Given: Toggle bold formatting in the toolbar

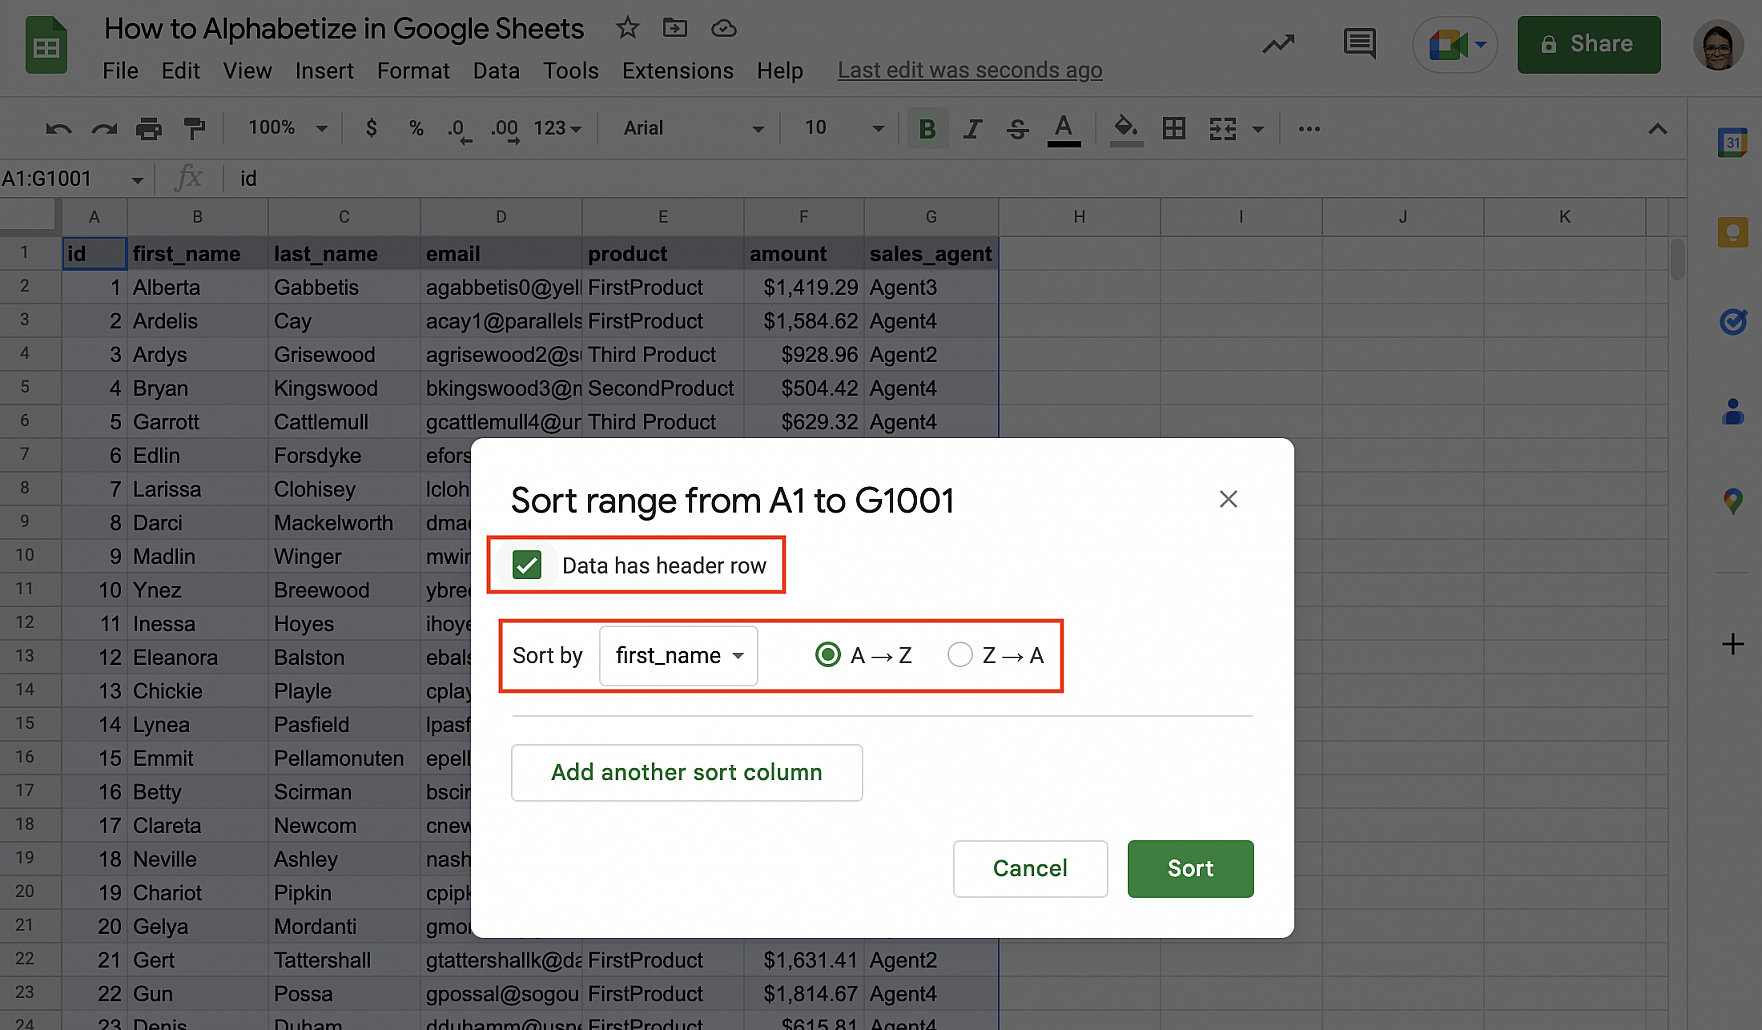Looking at the screenshot, I should point(927,128).
